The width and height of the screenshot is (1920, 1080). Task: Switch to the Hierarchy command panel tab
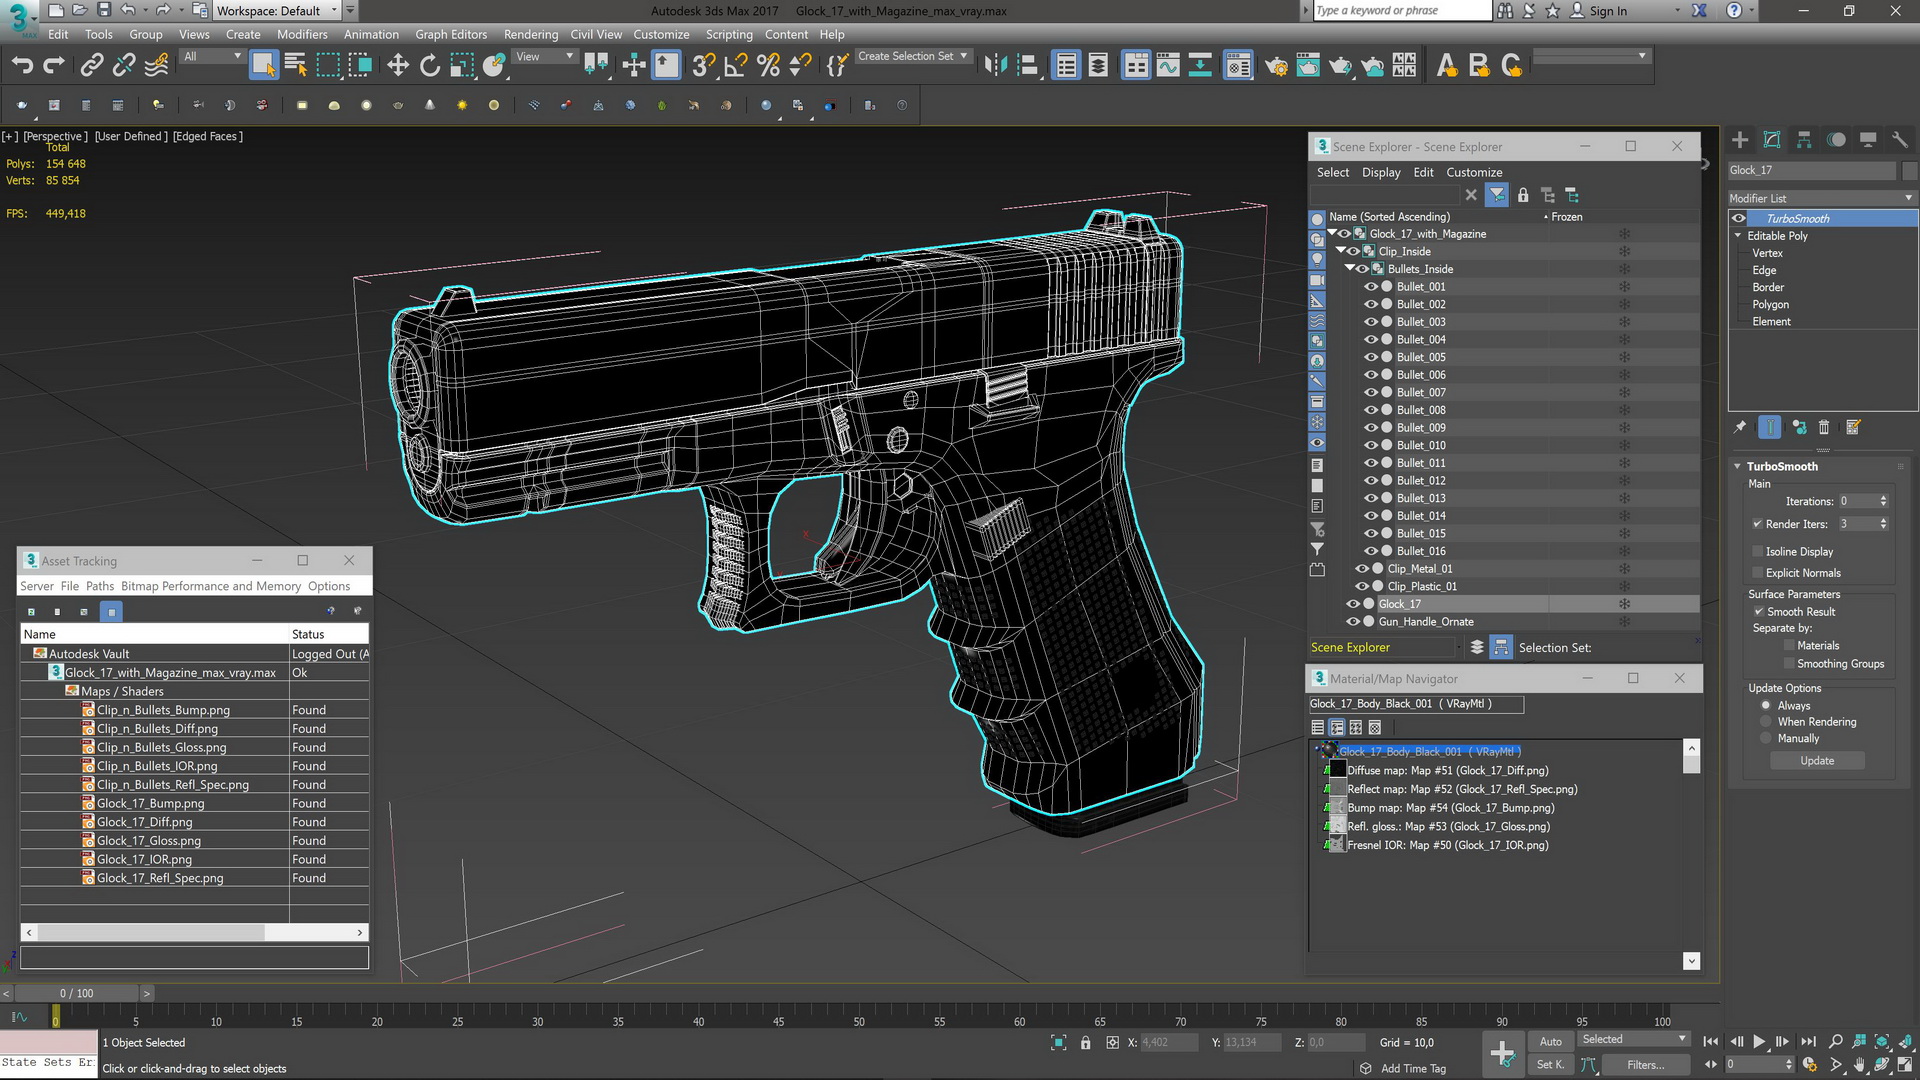1804,140
